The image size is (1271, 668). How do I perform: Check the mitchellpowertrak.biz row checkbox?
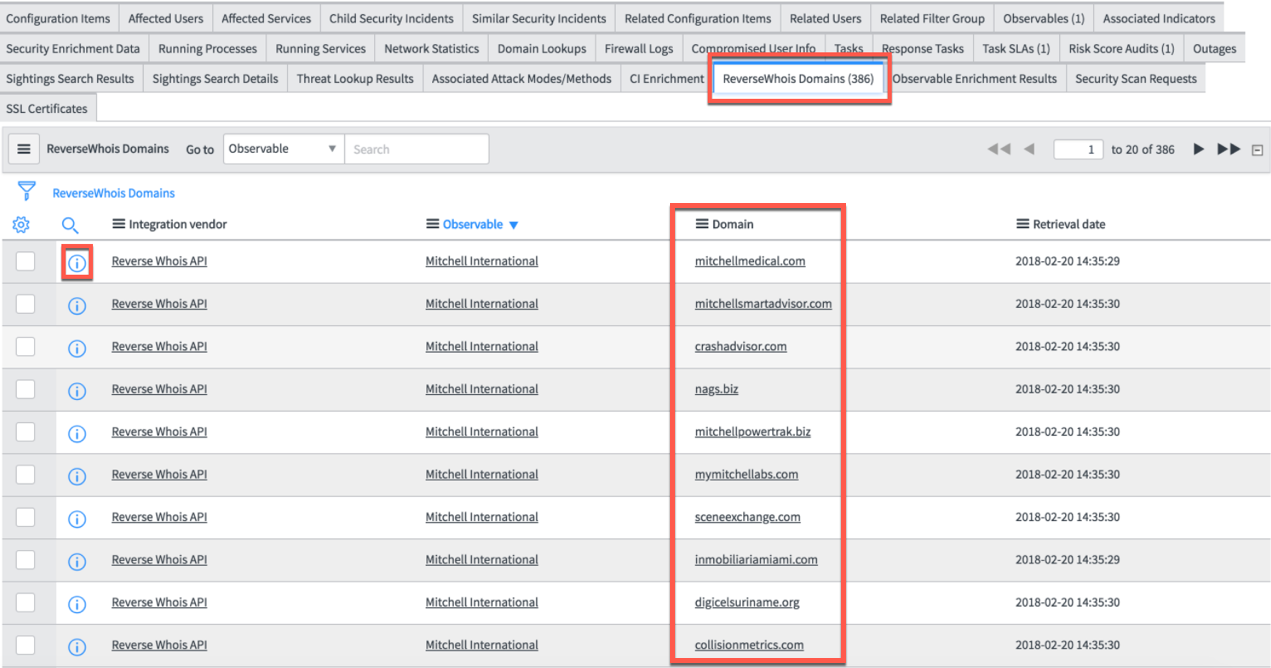(25, 431)
